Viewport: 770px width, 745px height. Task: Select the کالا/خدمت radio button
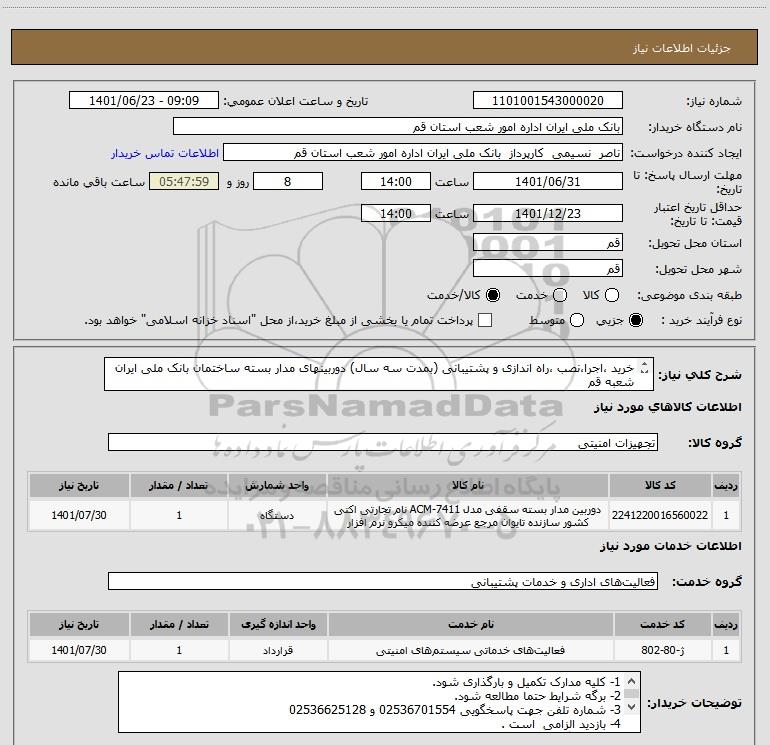pos(493,295)
